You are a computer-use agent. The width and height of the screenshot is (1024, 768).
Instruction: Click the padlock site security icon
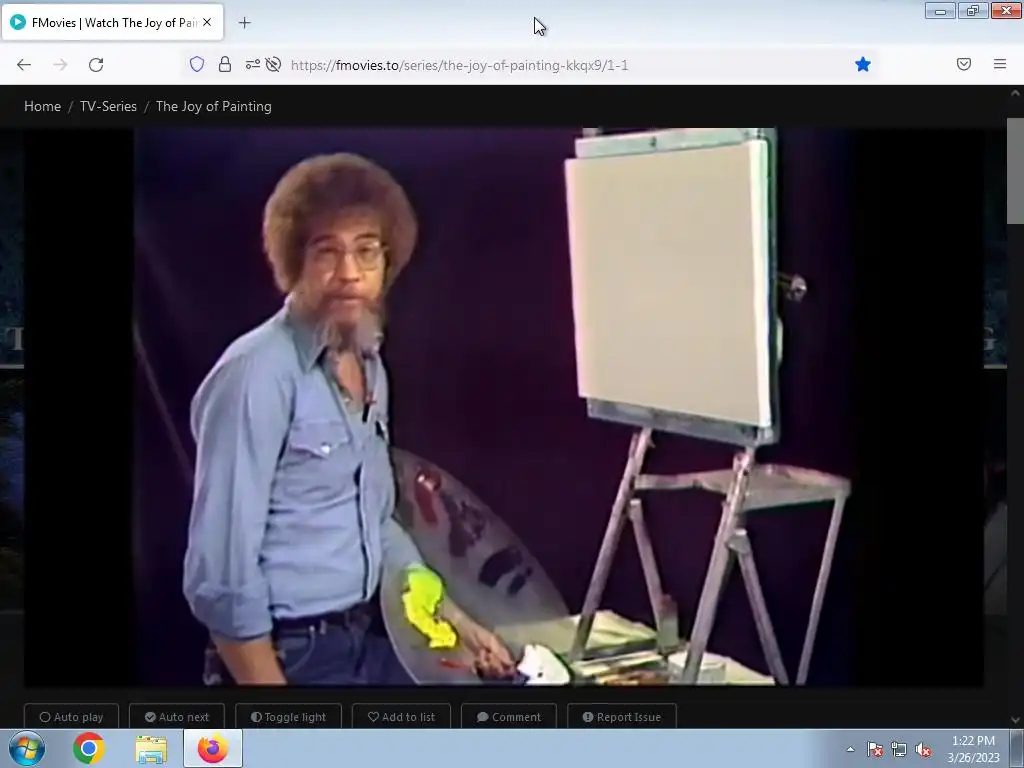tap(225, 64)
